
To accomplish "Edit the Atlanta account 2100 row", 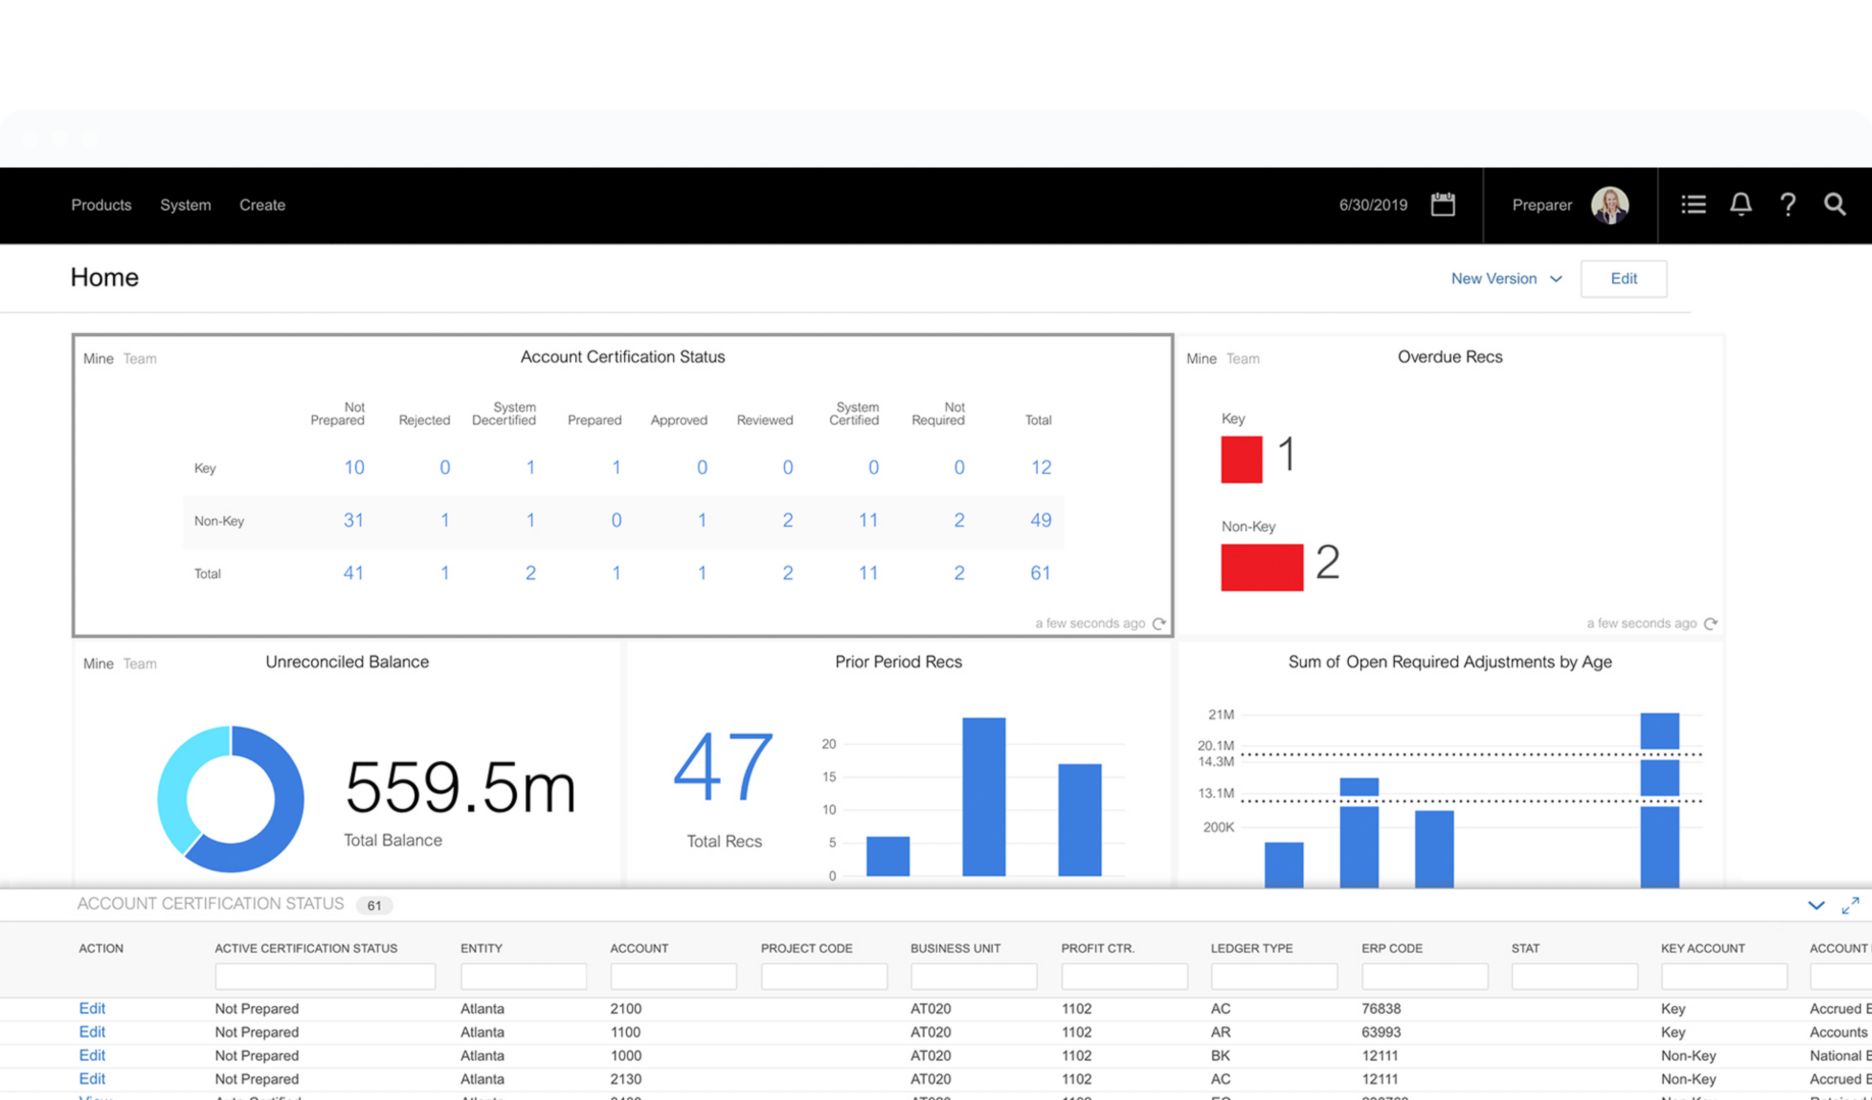I will (91, 1008).
